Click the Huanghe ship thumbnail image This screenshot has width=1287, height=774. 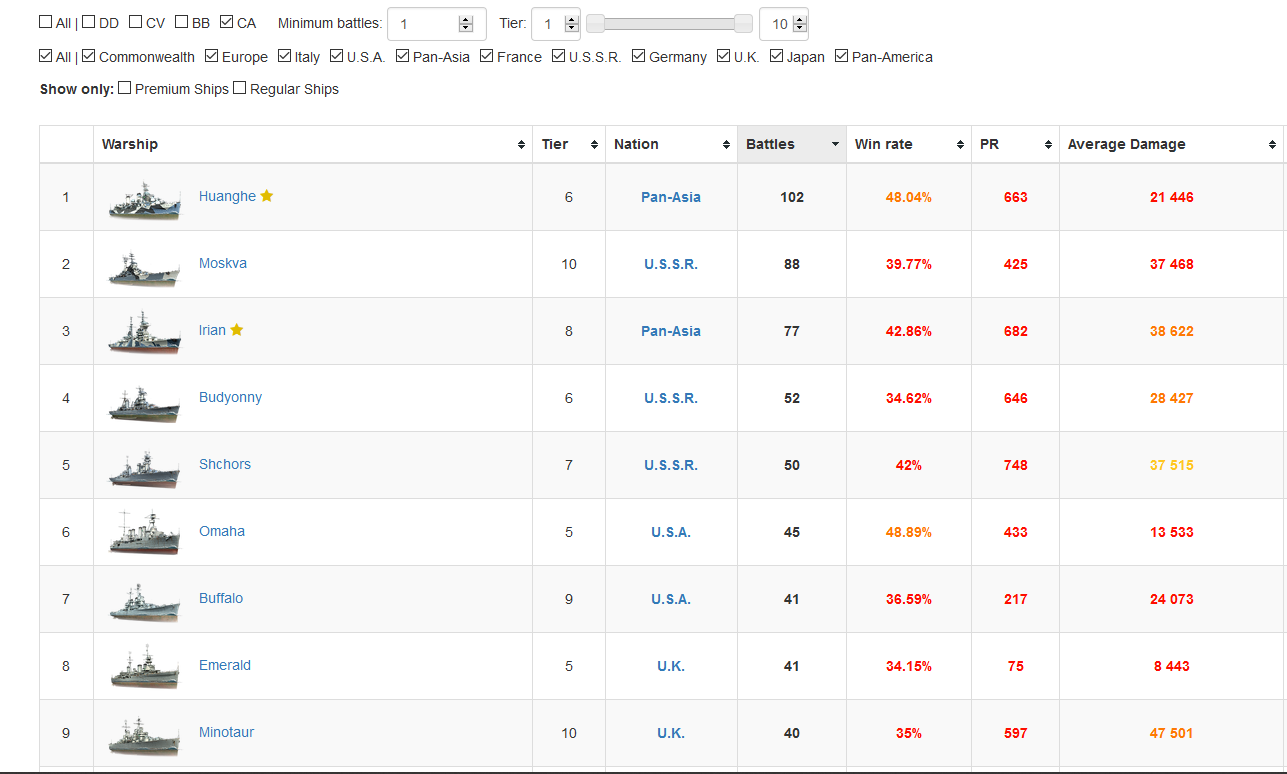click(145, 199)
